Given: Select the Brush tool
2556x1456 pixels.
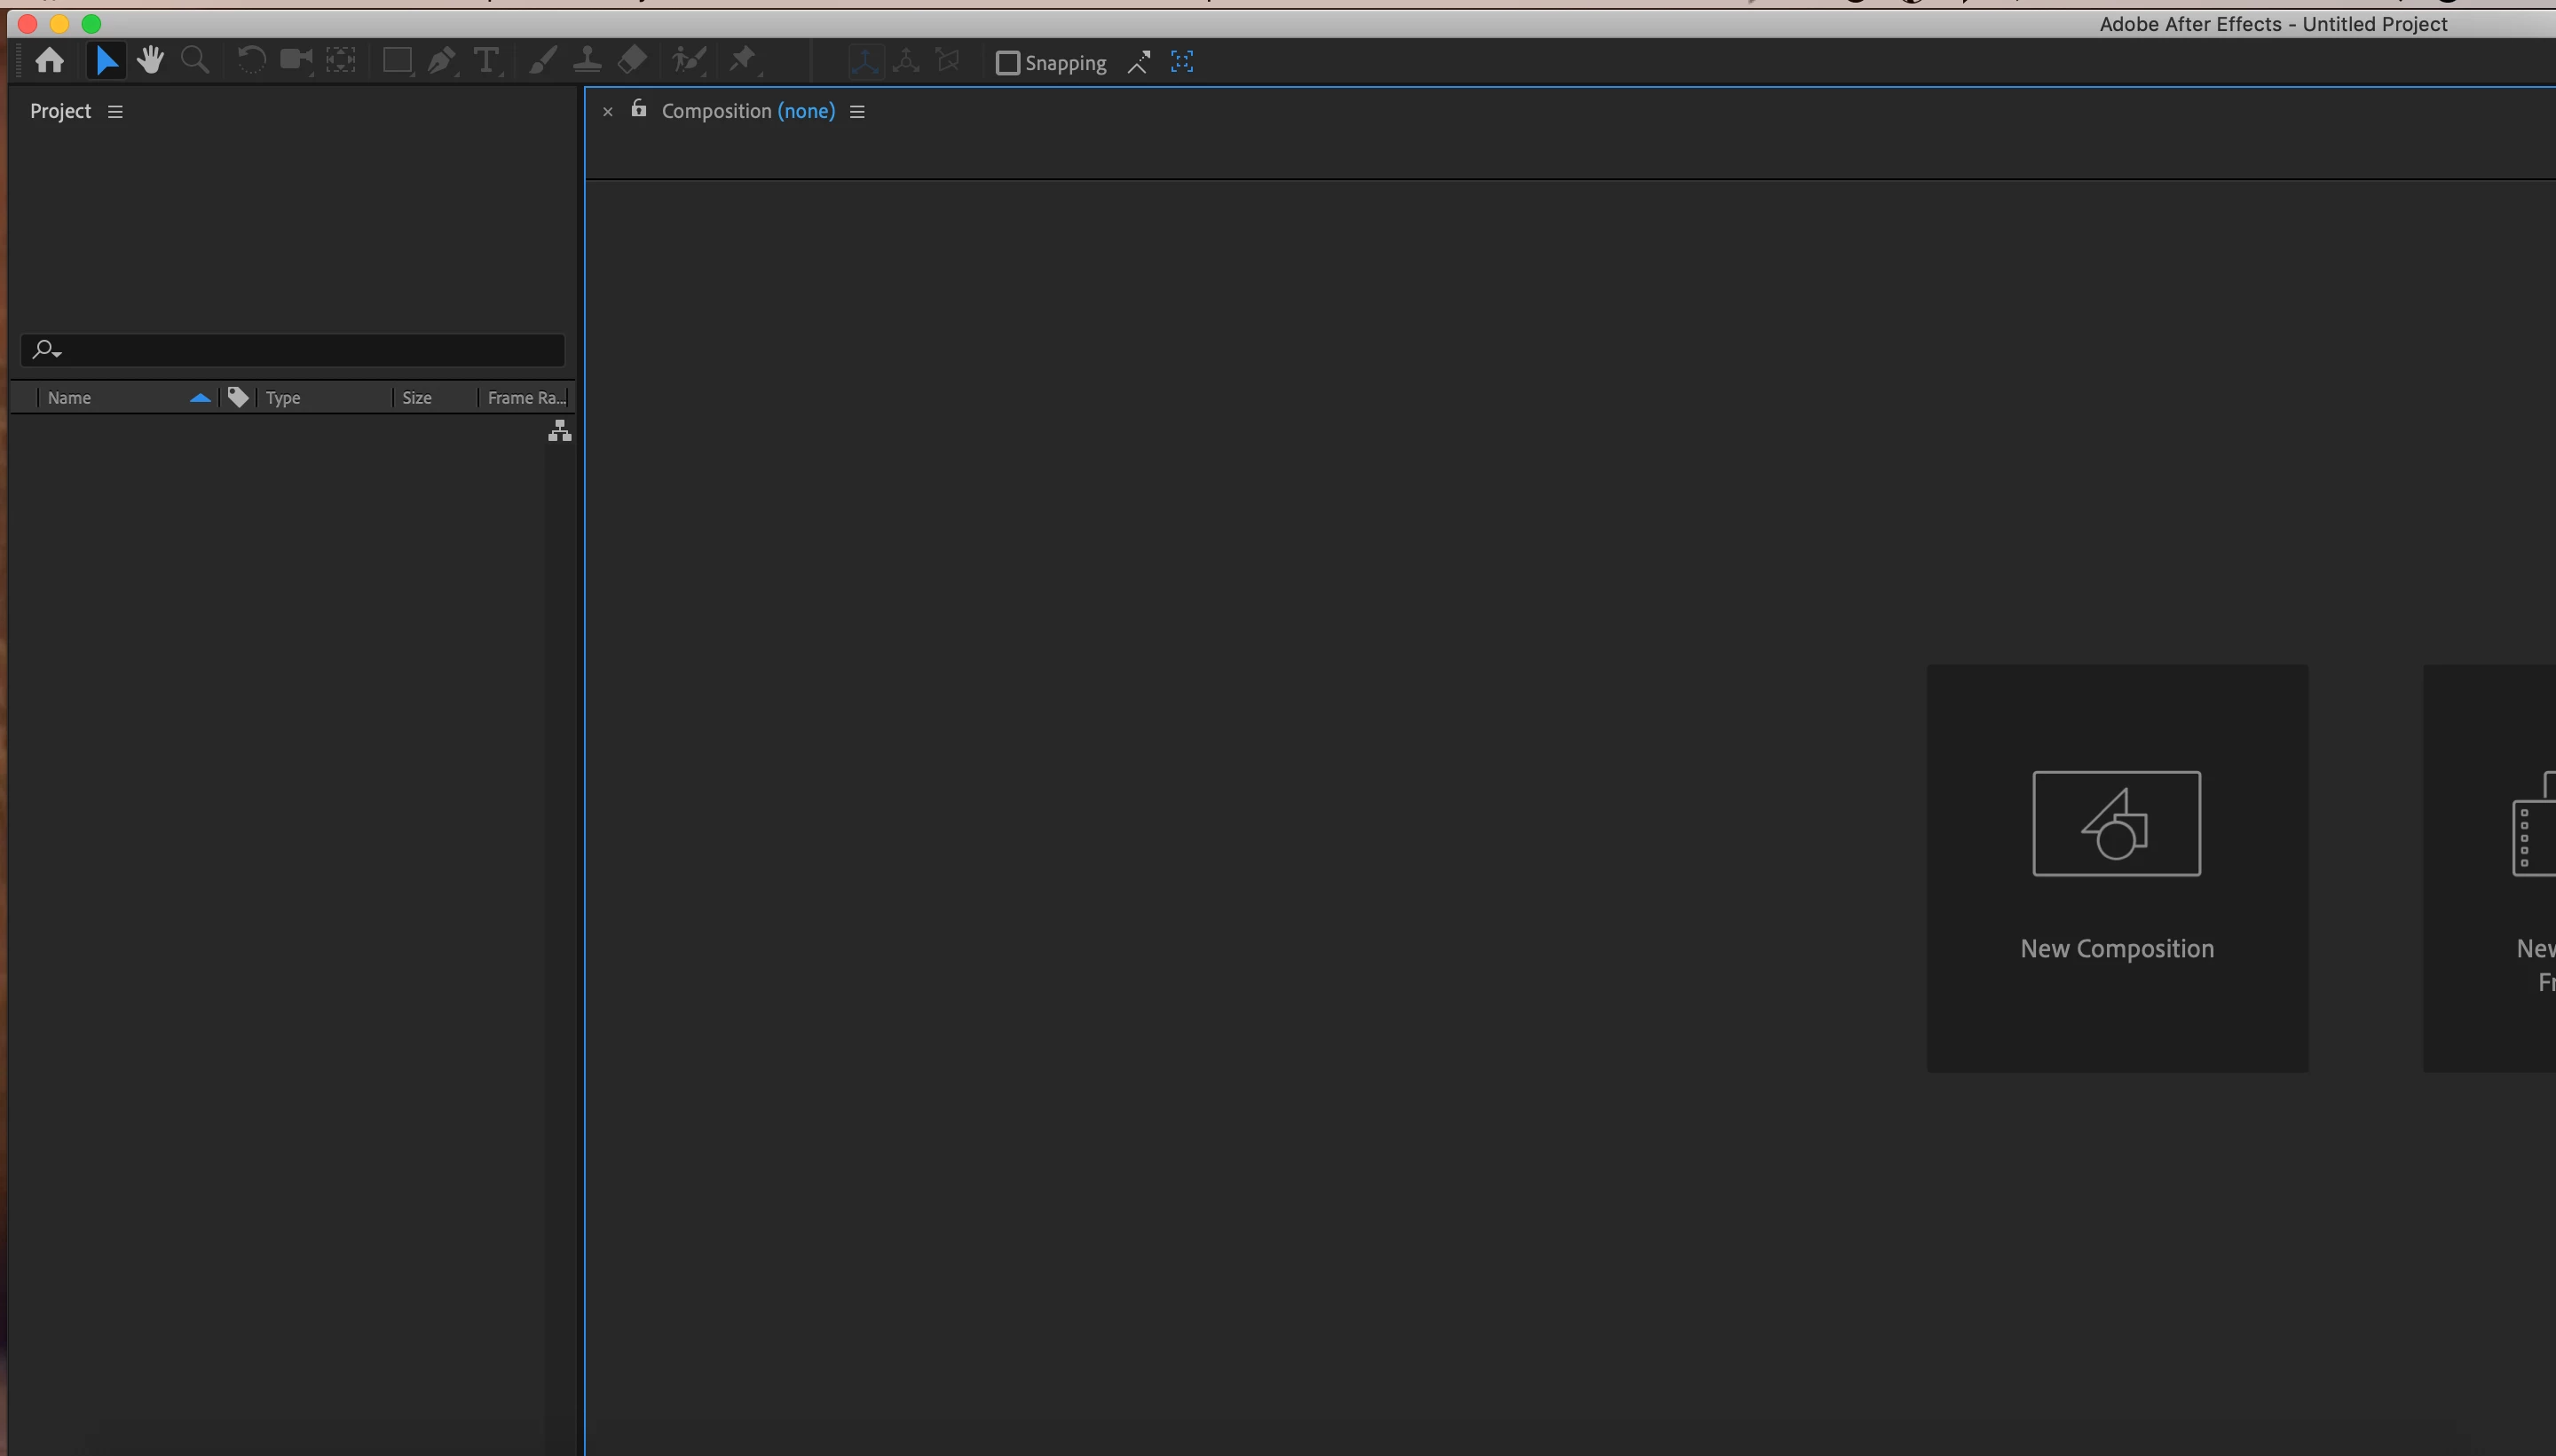Looking at the screenshot, I should 542,62.
